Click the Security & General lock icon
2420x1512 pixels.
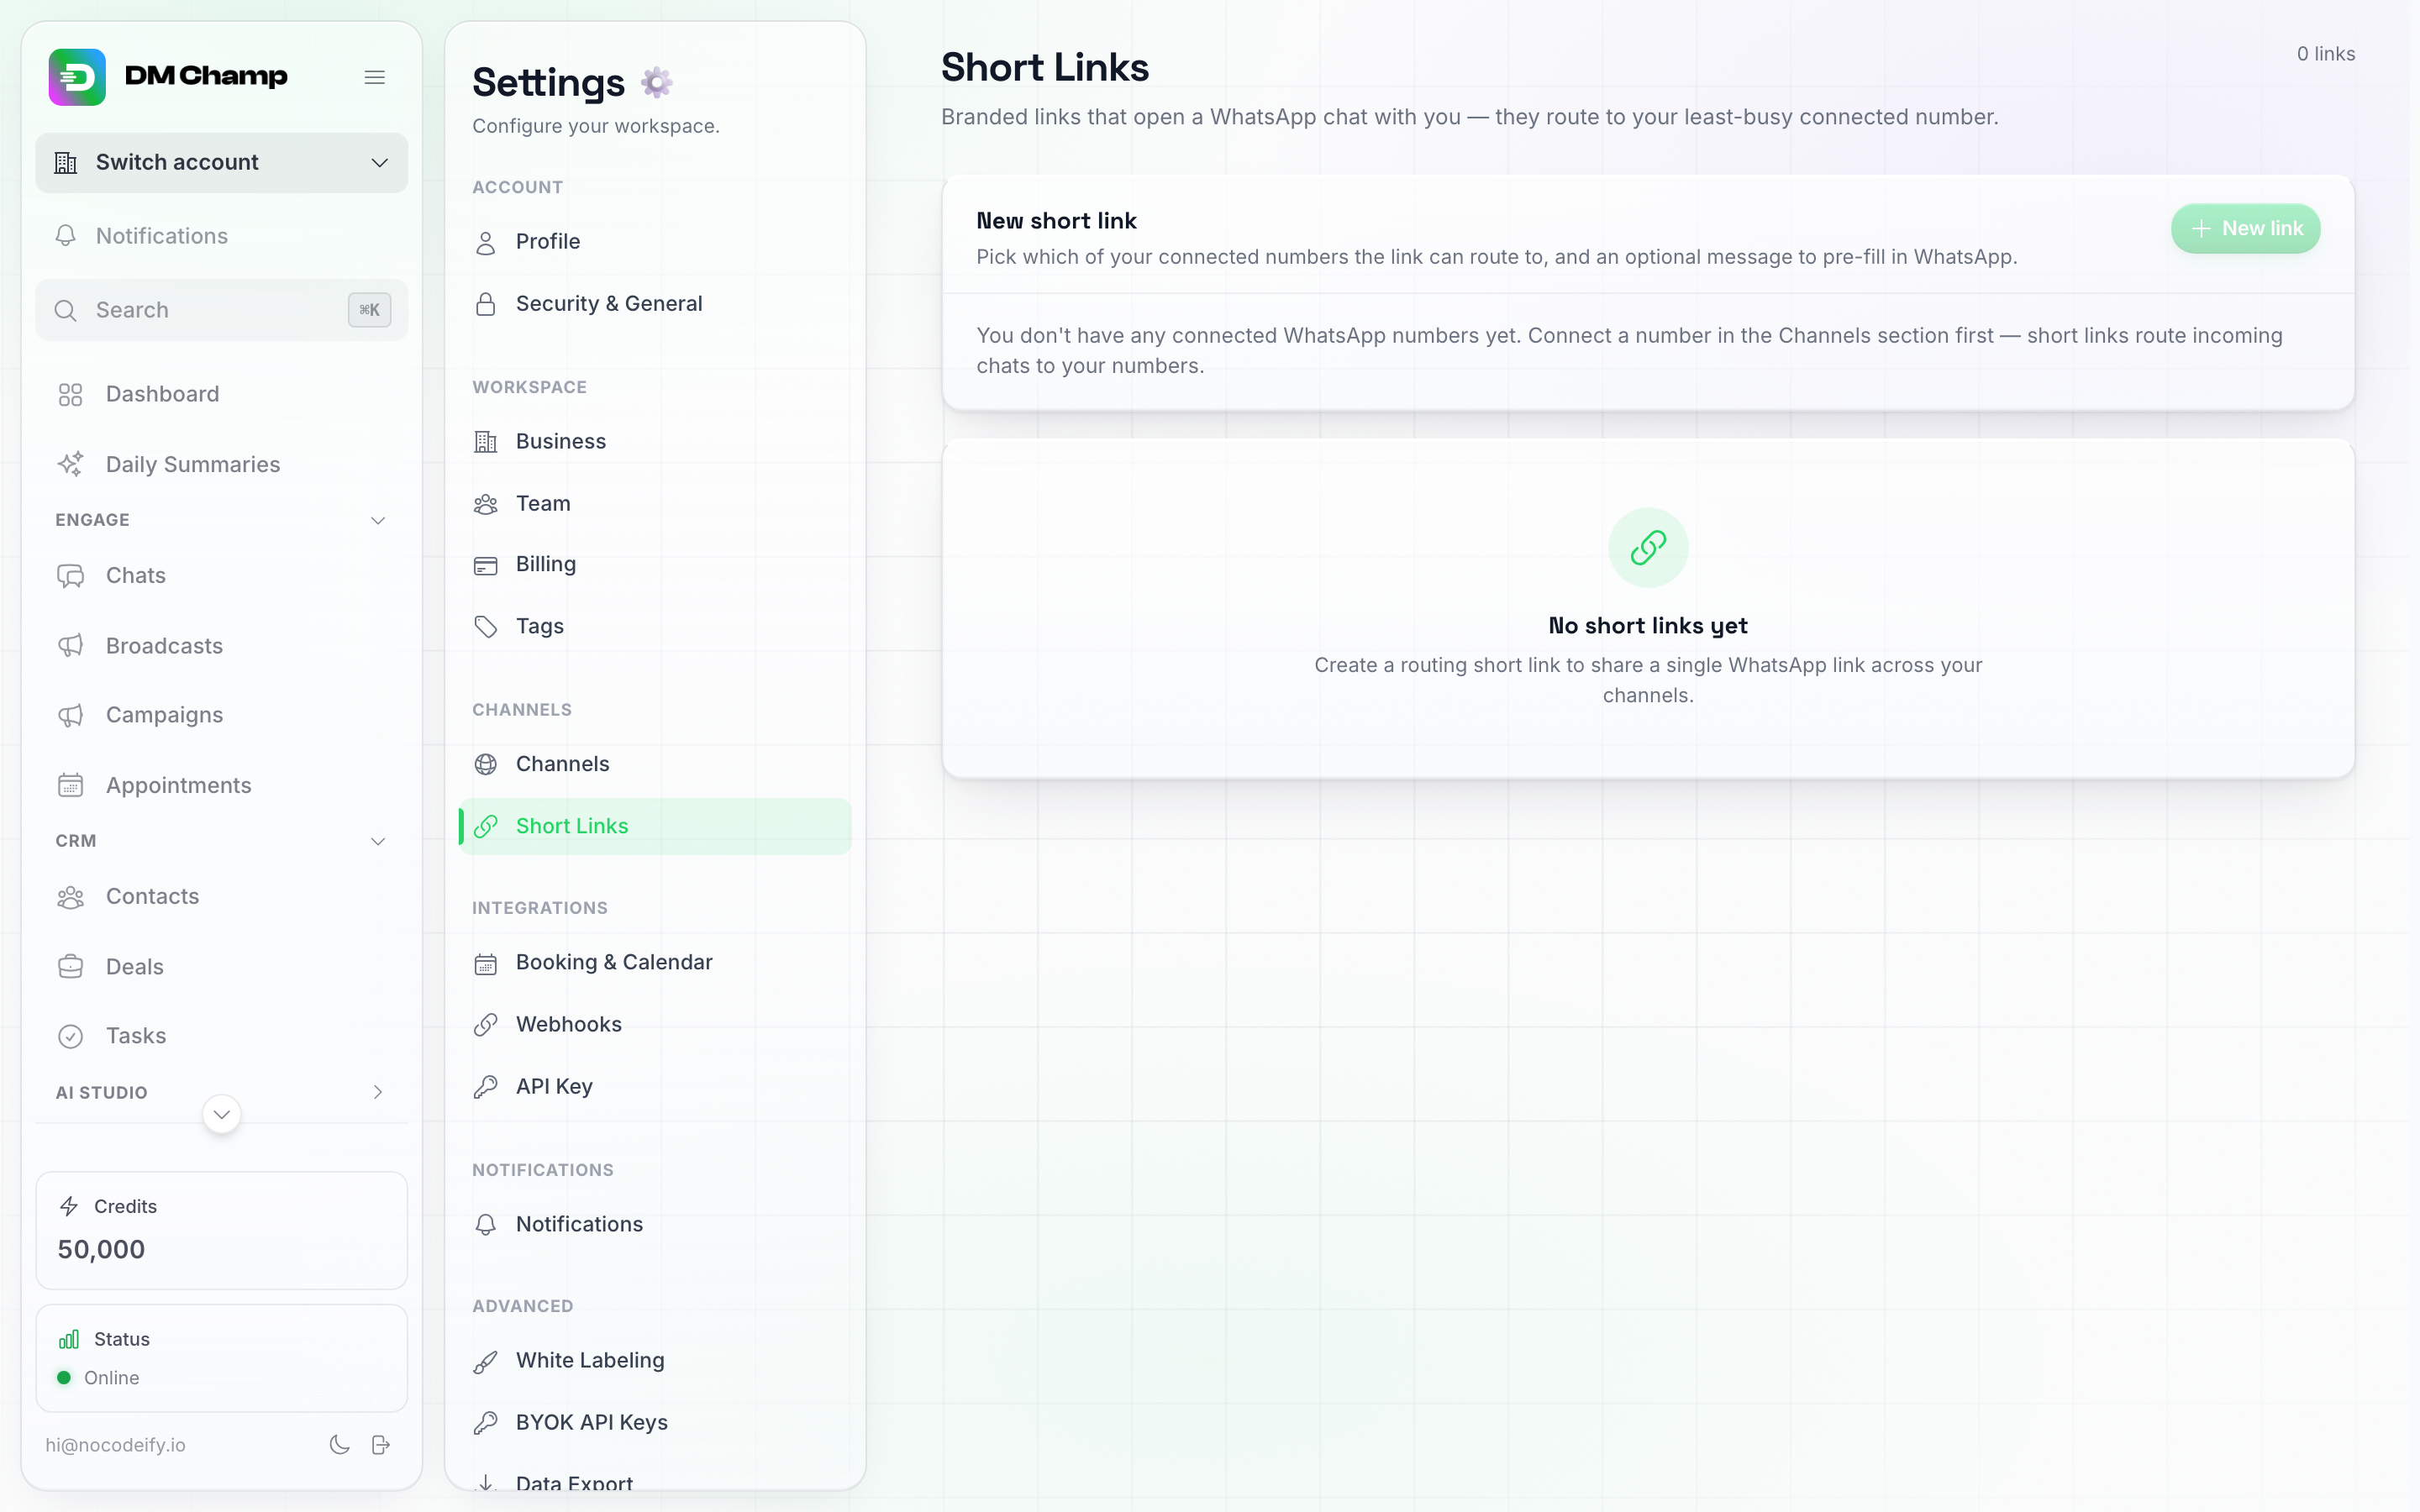[486, 304]
